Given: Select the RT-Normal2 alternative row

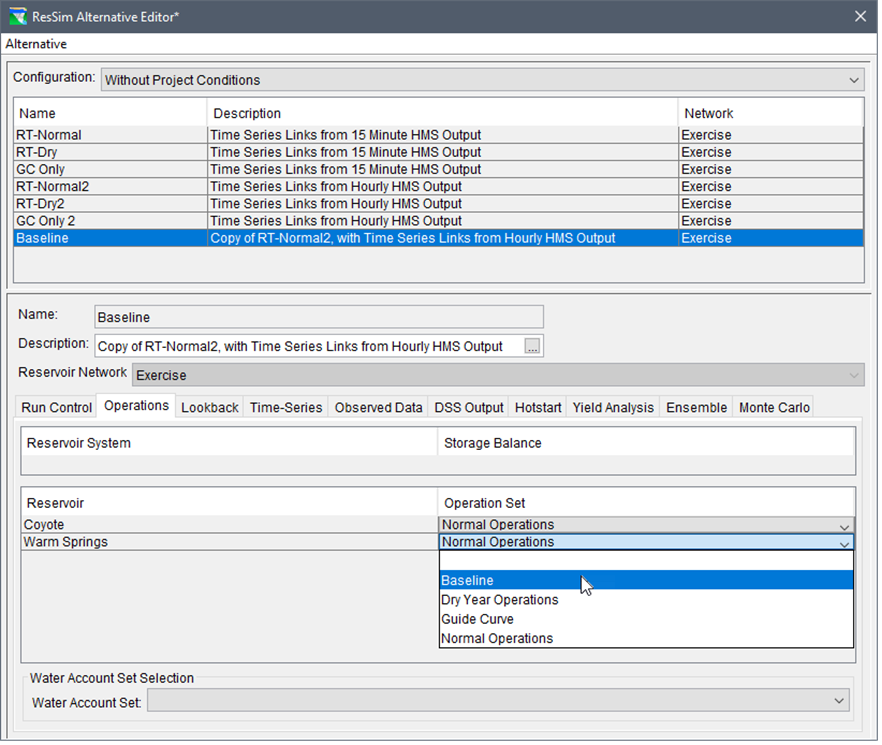Looking at the screenshot, I should [440, 187].
